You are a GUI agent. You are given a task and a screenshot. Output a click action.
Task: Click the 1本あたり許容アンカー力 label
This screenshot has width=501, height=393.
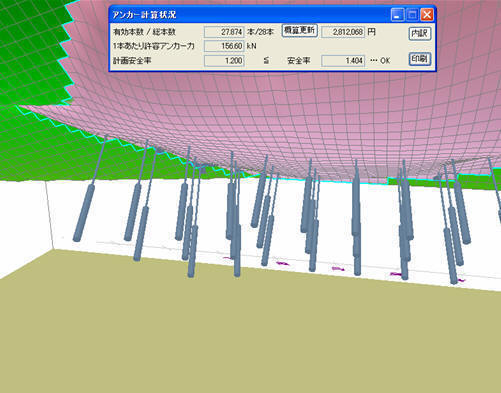coord(154,46)
